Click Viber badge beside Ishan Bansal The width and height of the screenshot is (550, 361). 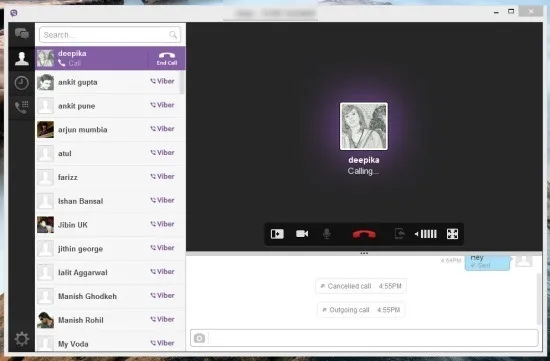point(162,200)
